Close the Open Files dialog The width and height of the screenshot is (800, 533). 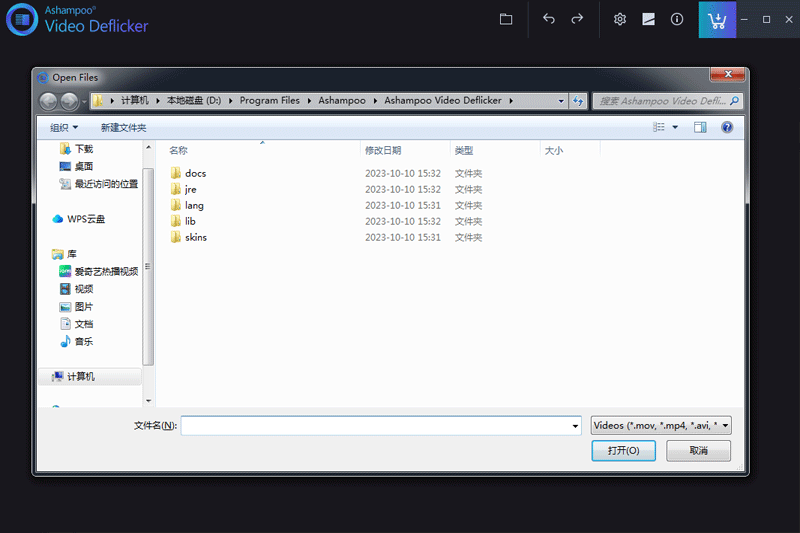tap(728, 74)
